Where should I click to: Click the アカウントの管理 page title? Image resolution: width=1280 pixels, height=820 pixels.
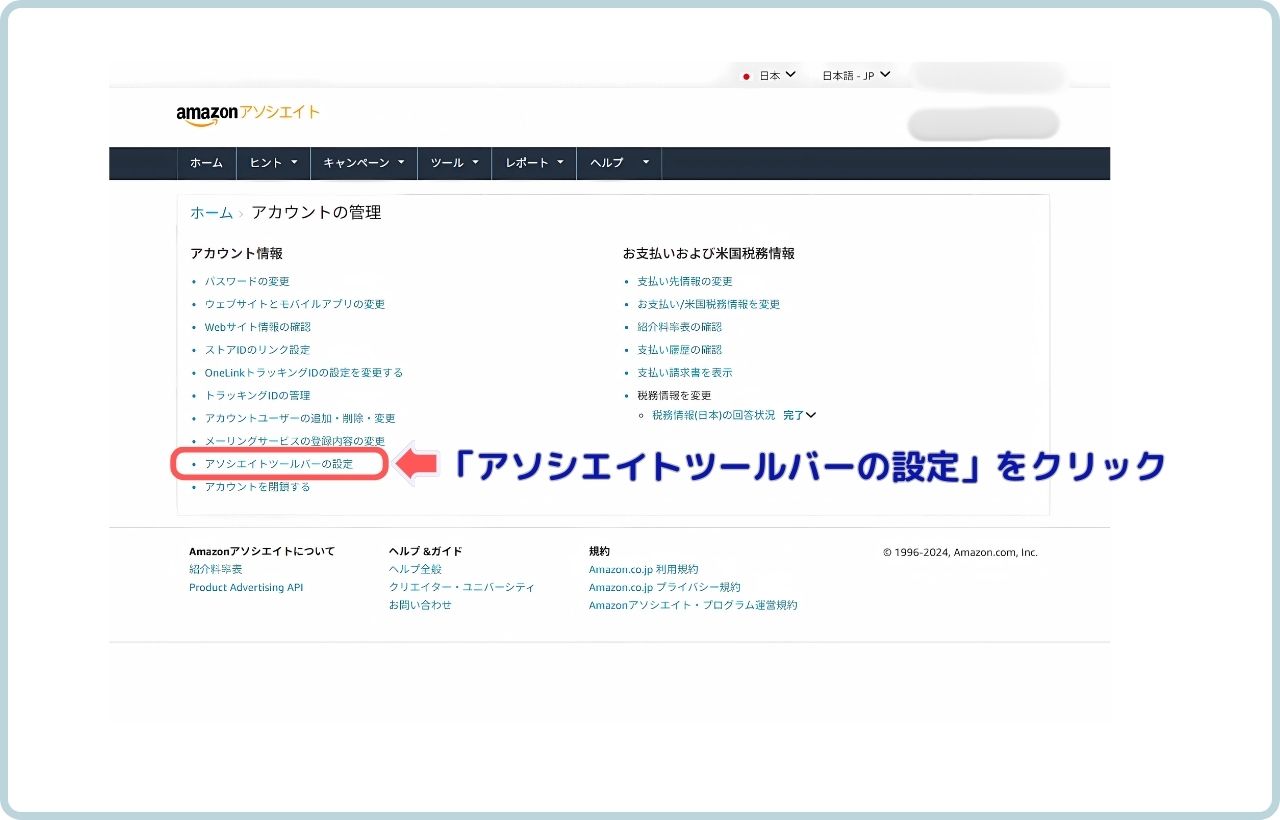point(316,213)
